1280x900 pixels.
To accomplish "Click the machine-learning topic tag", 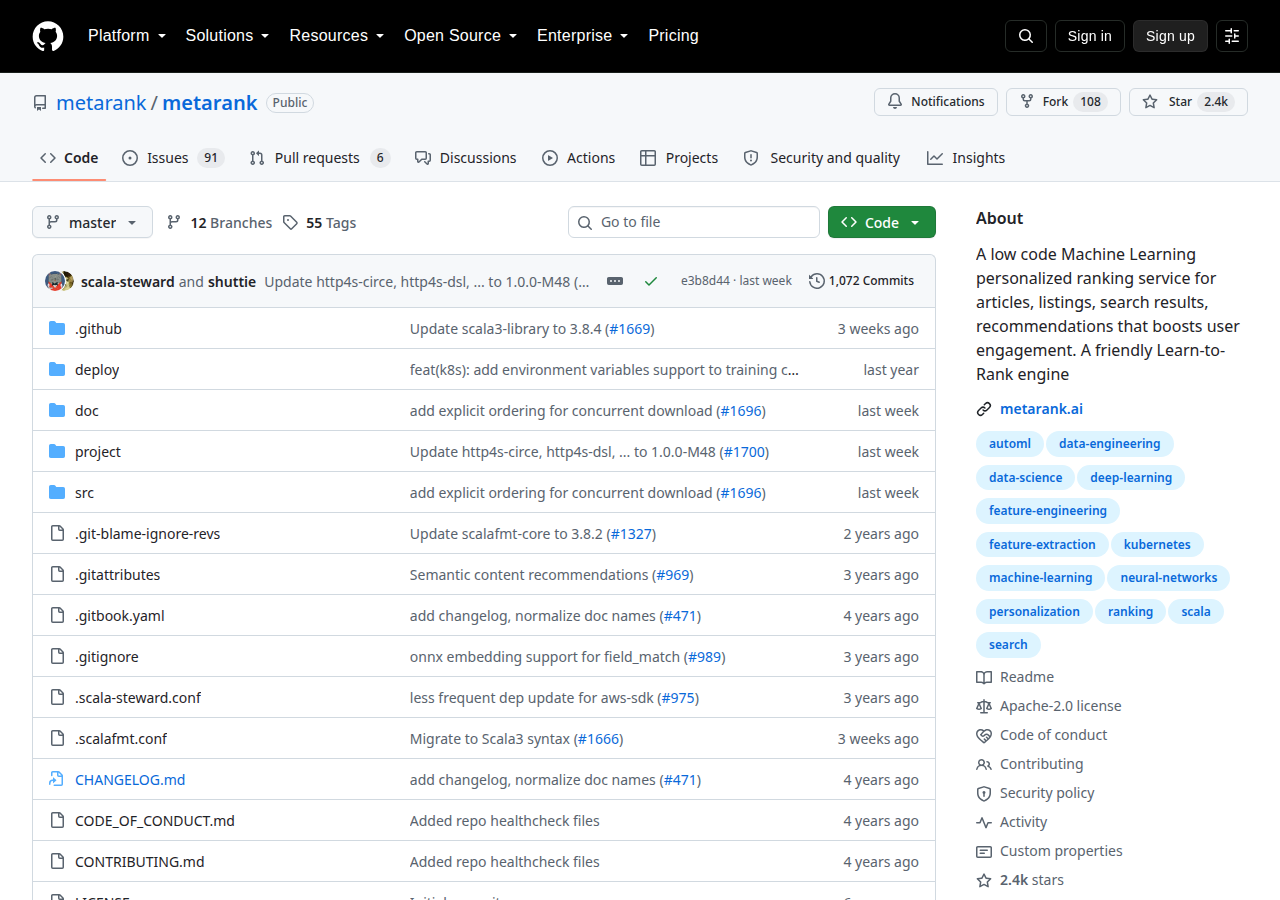I will coord(1040,578).
